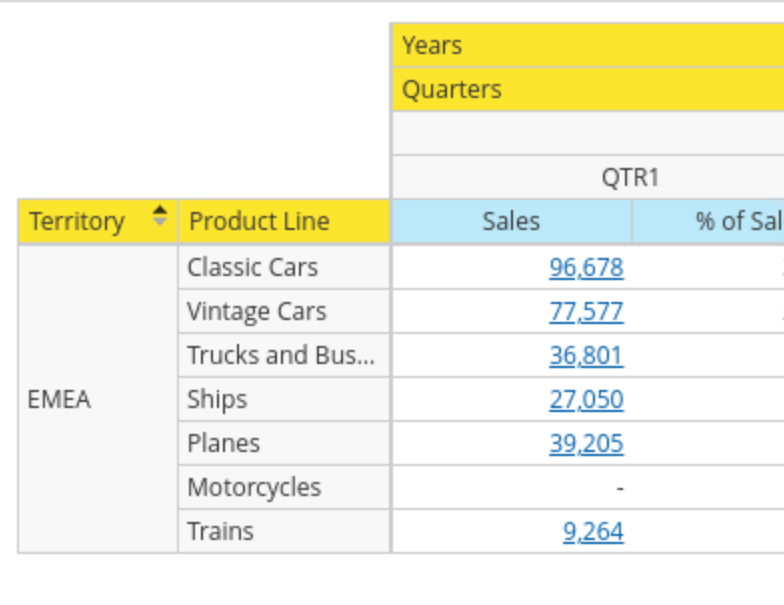Screen dimensions: 784x605
Task: Select the Vintage Cars row label
Action: (256, 312)
